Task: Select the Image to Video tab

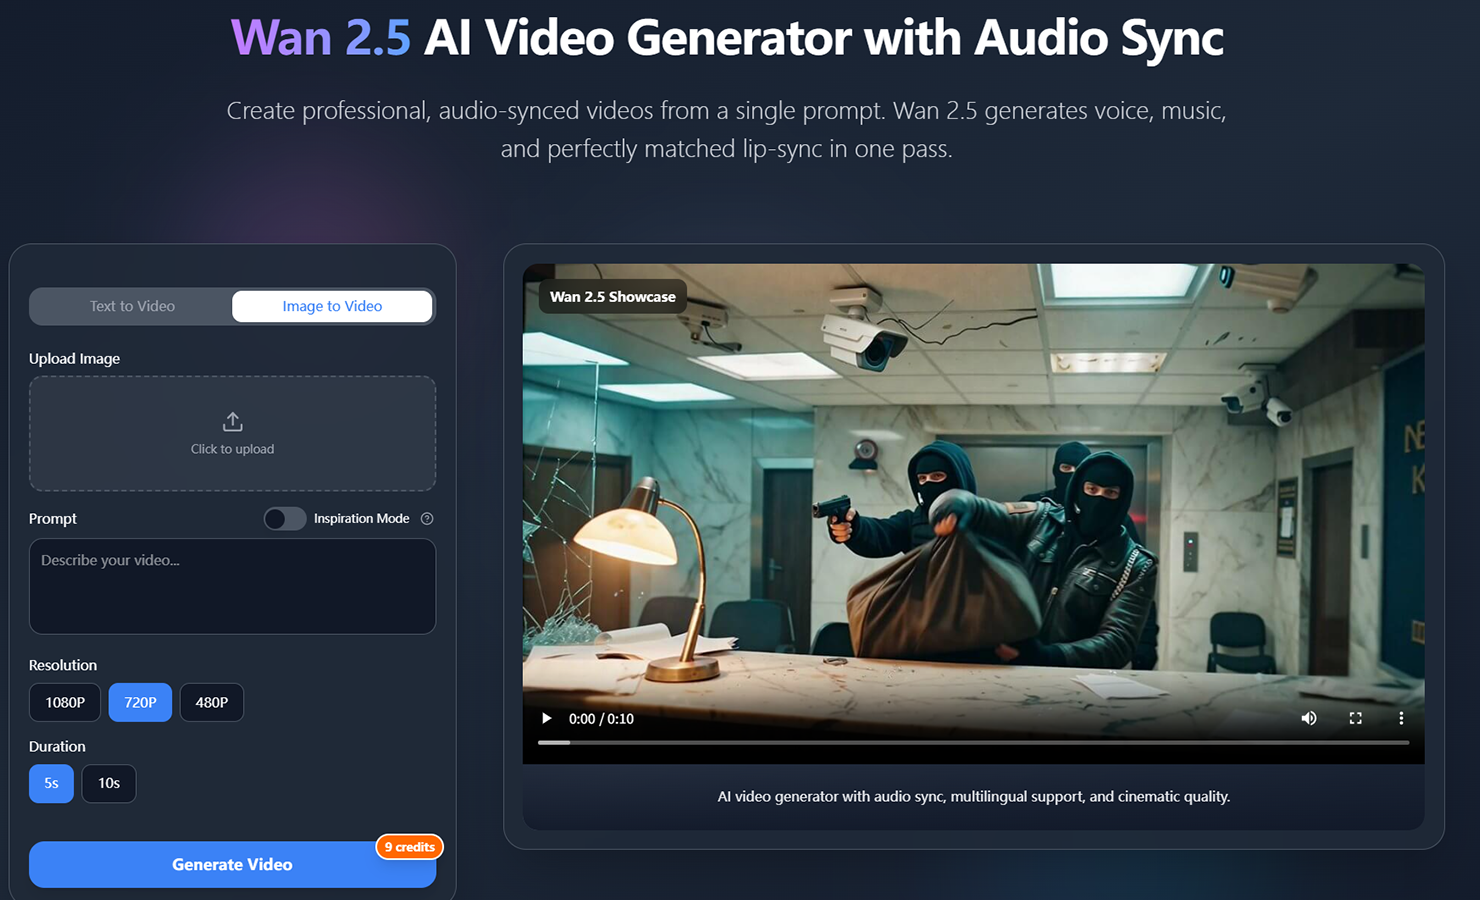Action: [332, 306]
